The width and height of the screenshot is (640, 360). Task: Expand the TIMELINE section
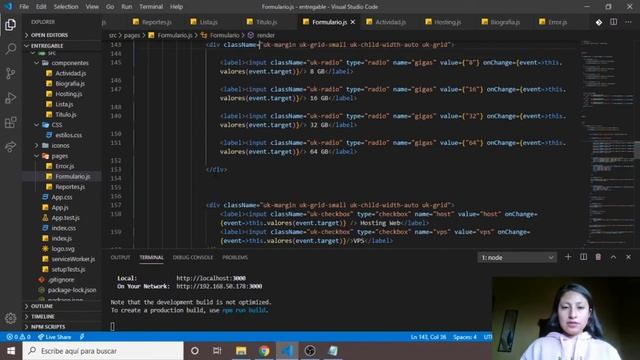61,316
